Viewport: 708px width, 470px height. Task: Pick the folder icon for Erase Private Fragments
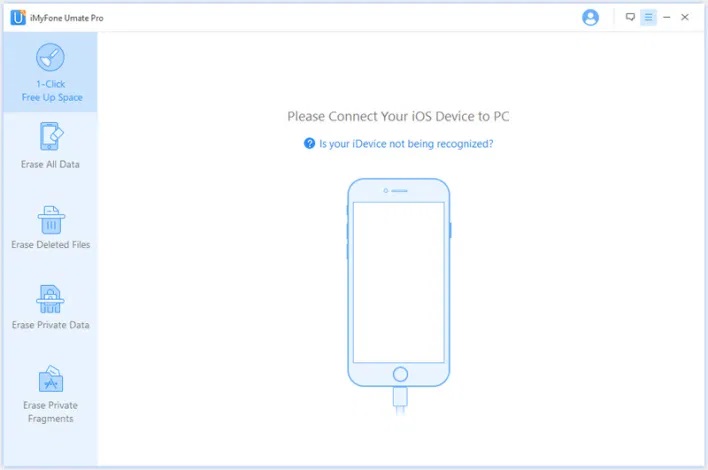pyautogui.click(x=51, y=379)
